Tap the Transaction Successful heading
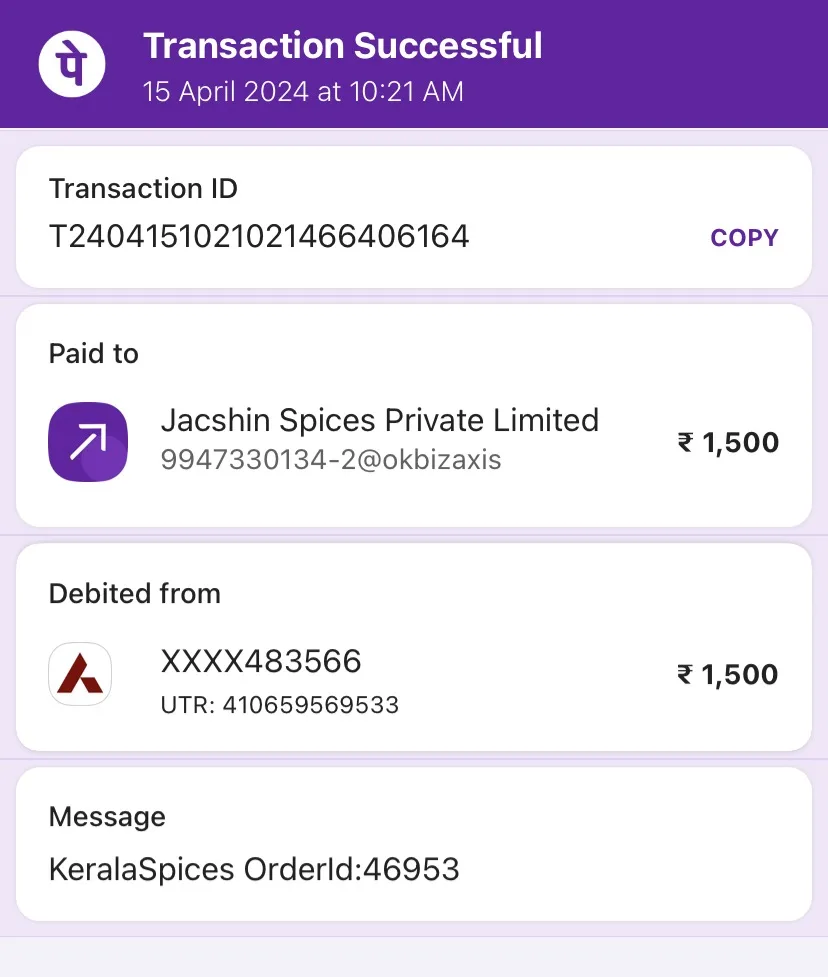The height and width of the screenshot is (977, 828). (343, 45)
